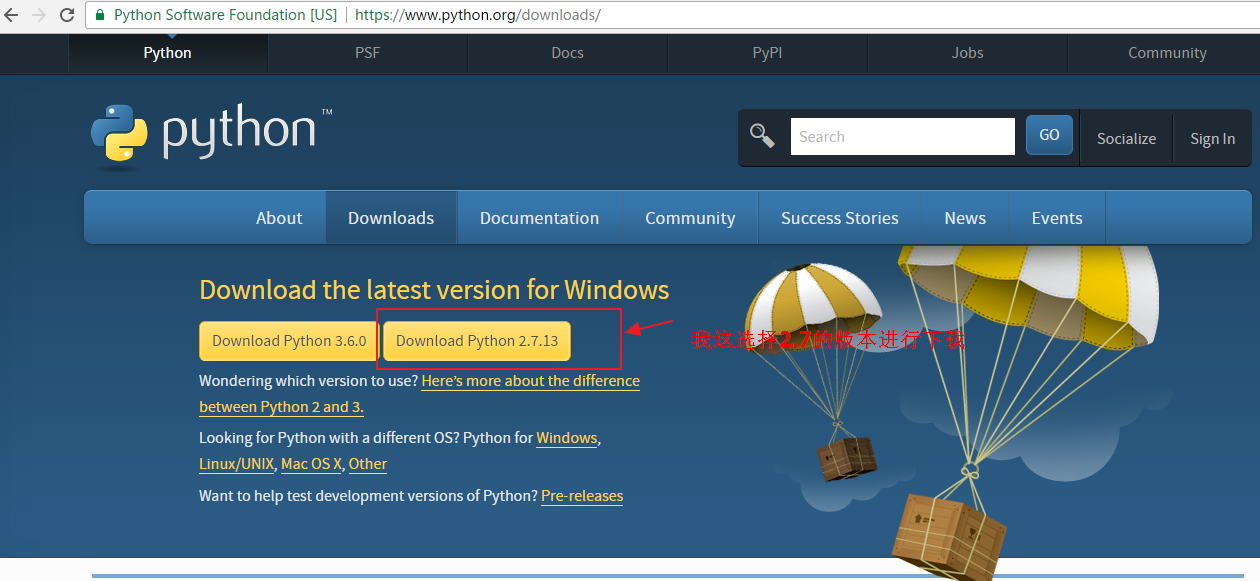This screenshot has height=581, width=1260.
Task: Click the browser forward arrow
Action: pyautogui.click(x=40, y=15)
